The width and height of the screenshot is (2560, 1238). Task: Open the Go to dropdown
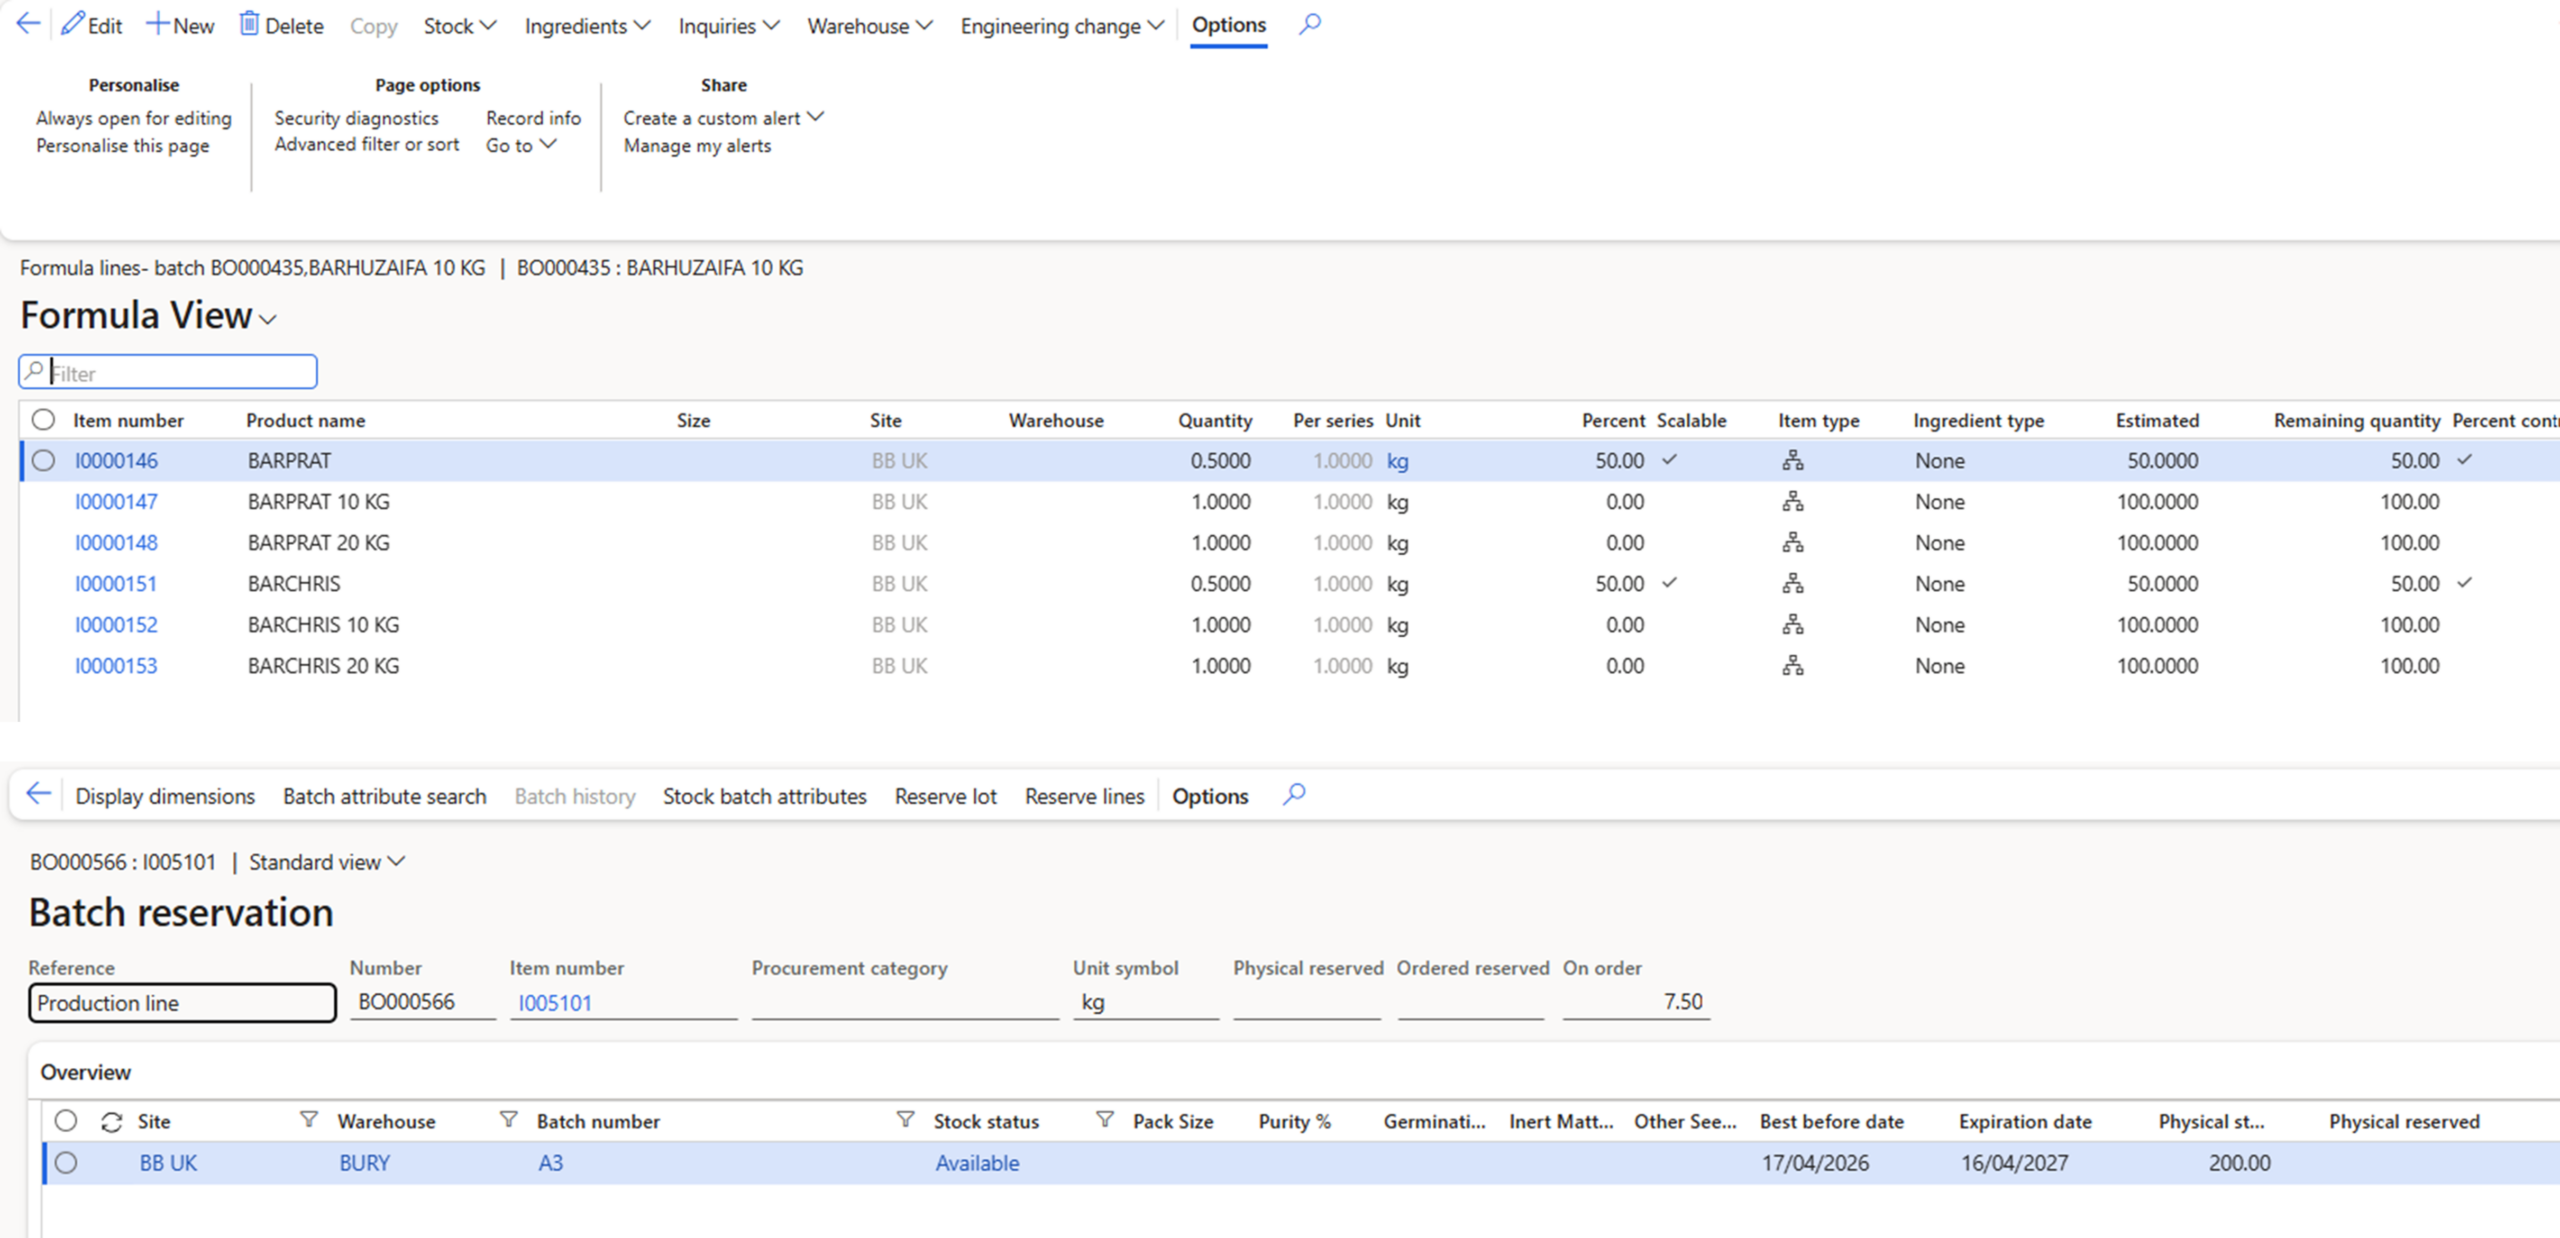[x=521, y=145]
